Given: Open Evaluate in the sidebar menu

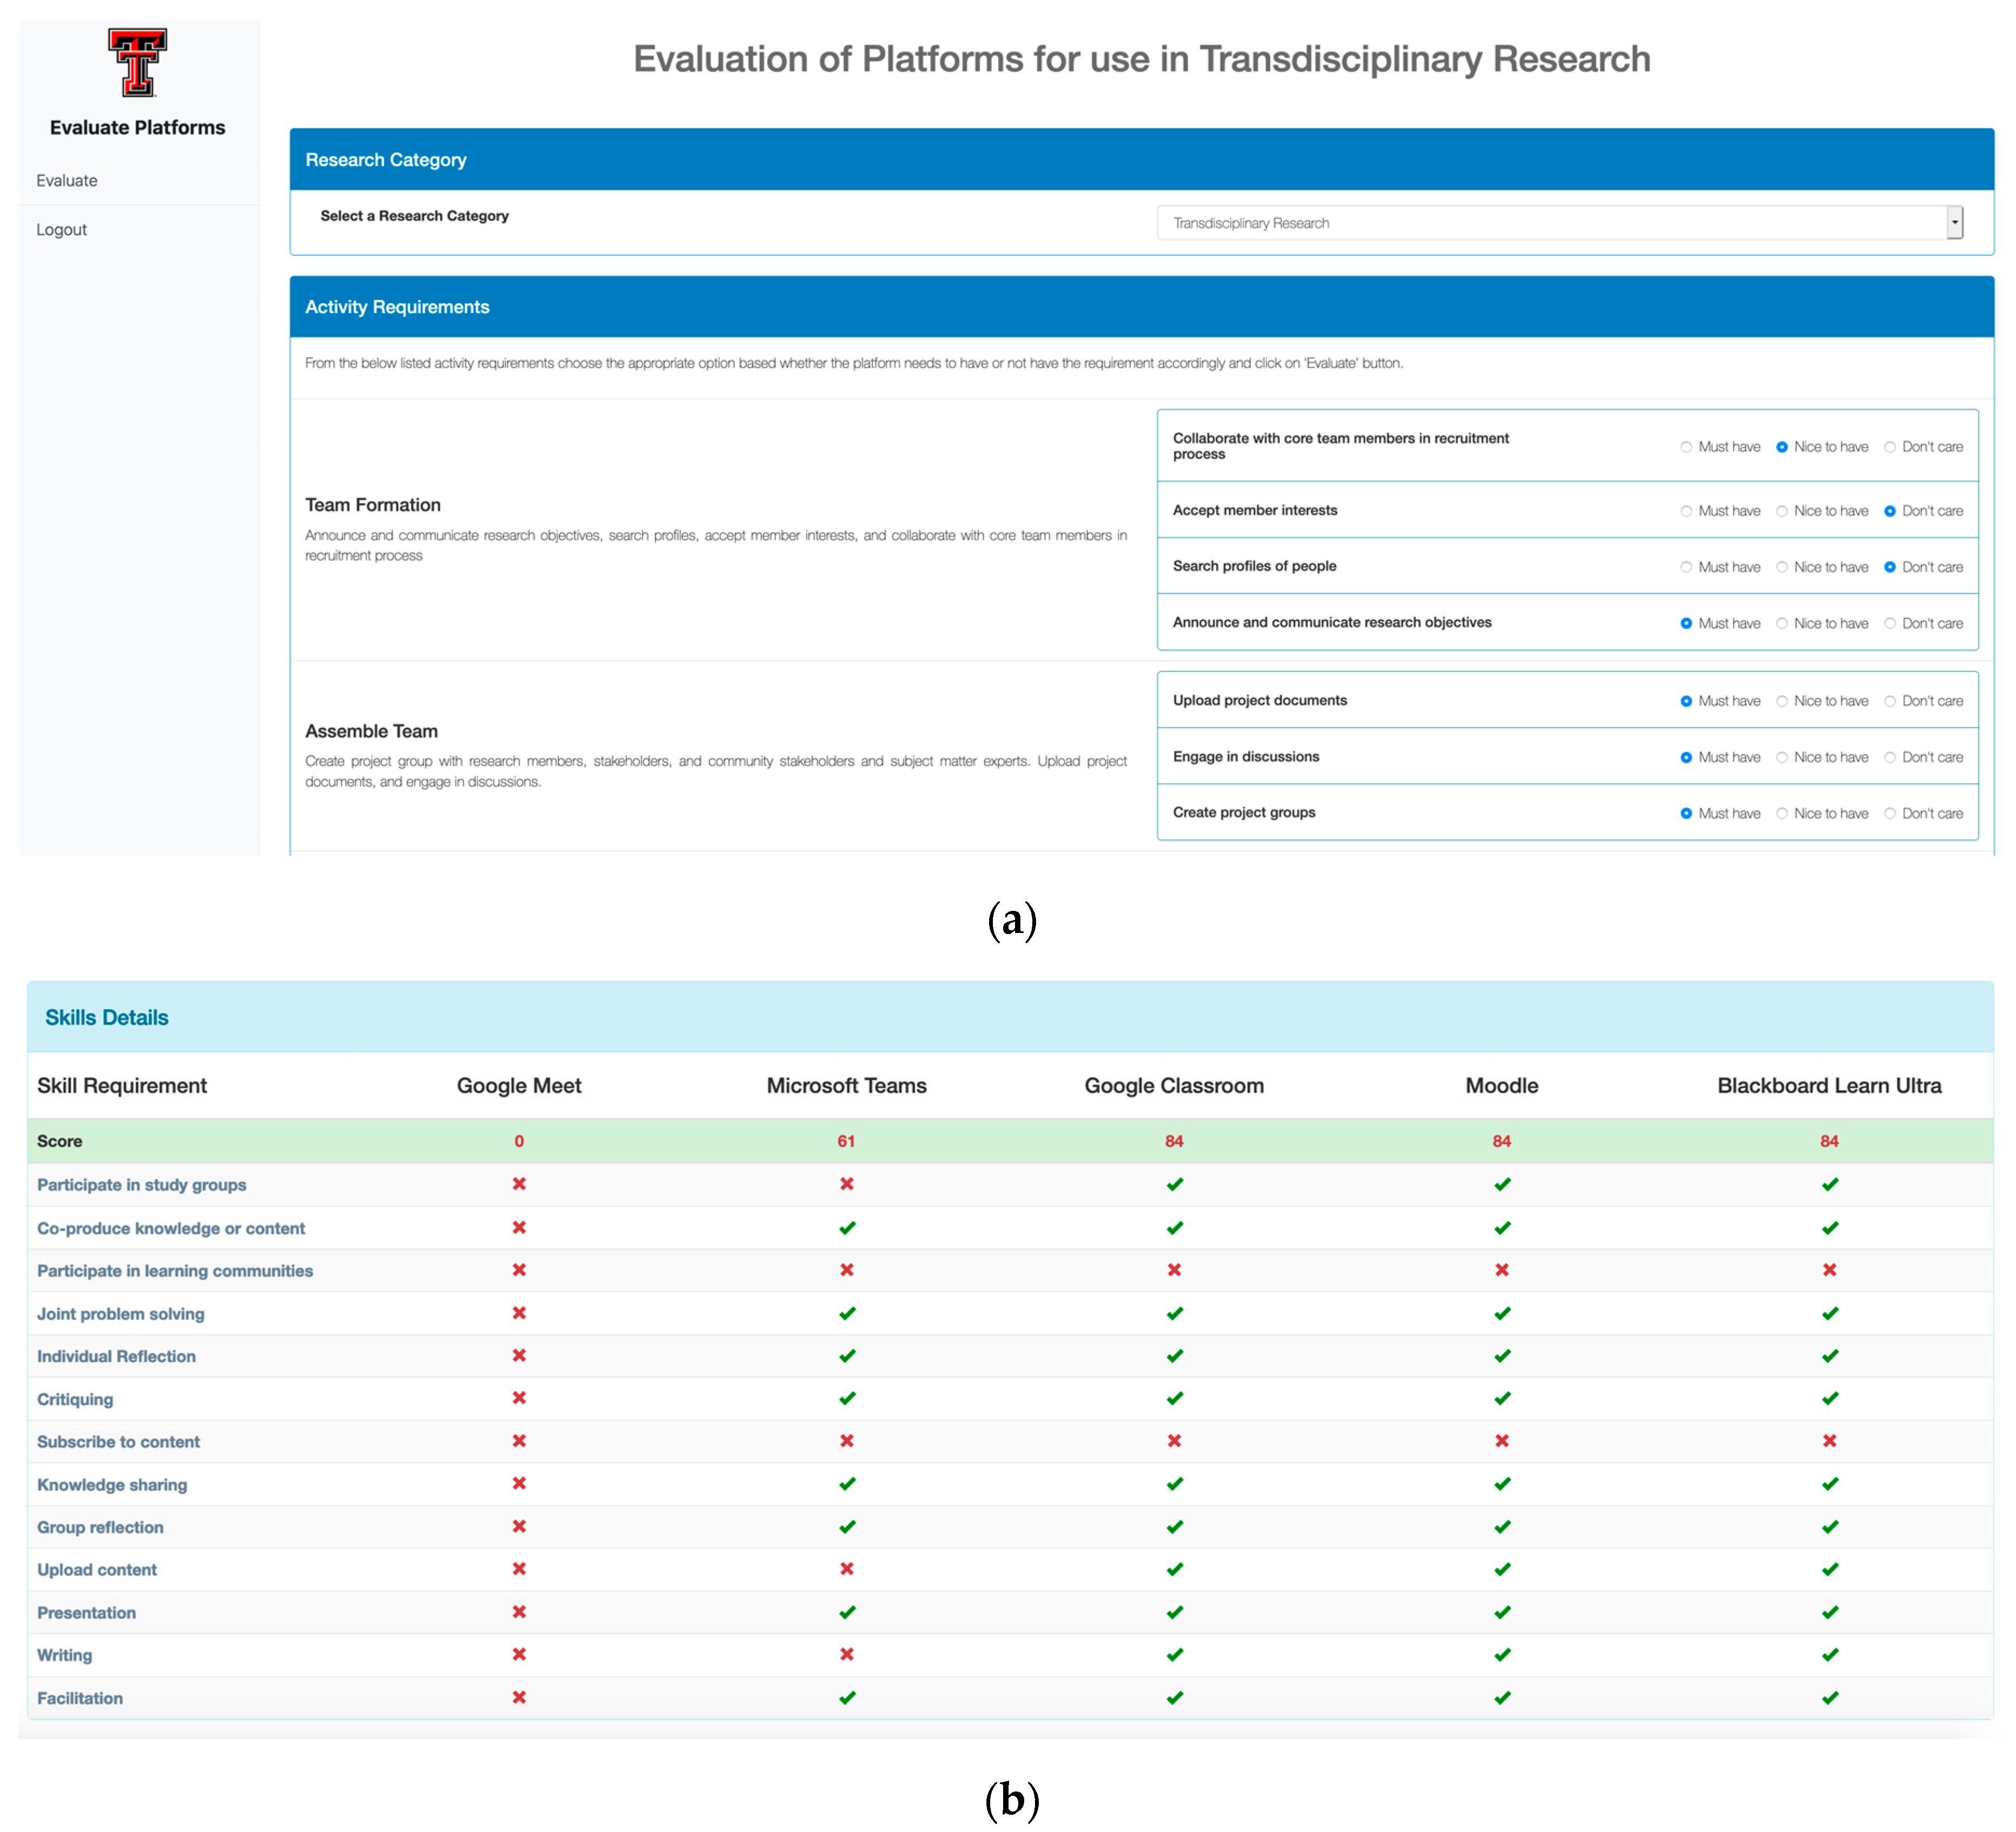Looking at the screenshot, I should [x=67, y=180].
